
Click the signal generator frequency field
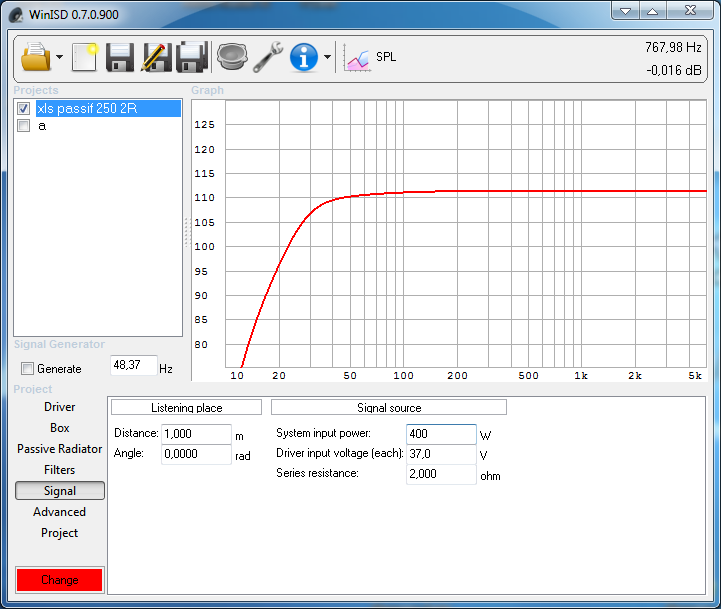(133, 365)
